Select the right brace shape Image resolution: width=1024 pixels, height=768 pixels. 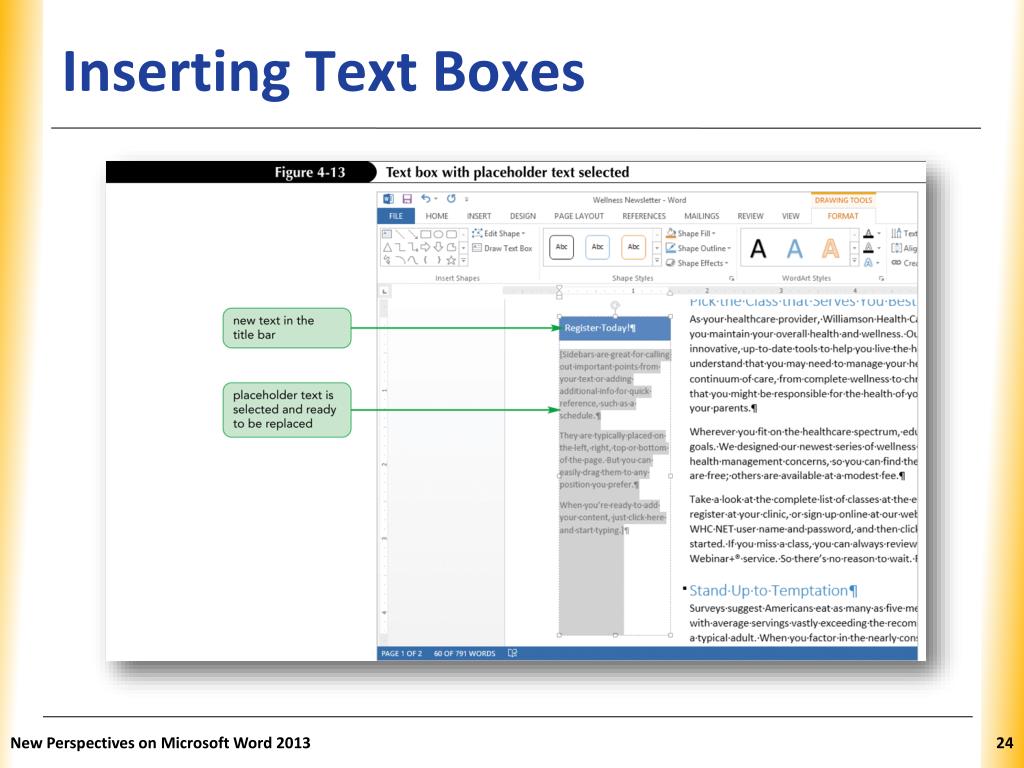pos(438,260)
